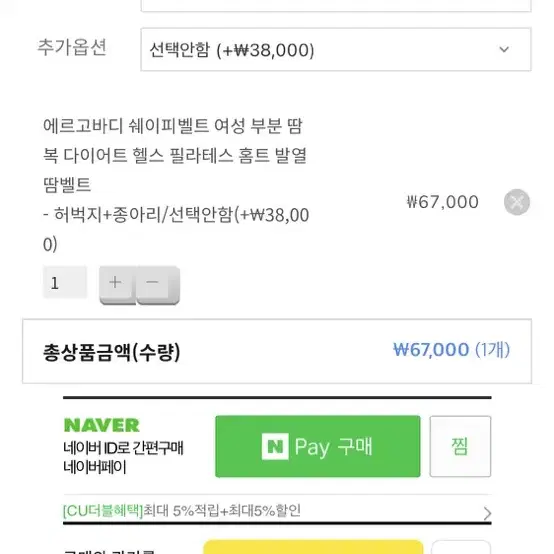Click the yellow button at the bottom

[x=313, y=547]
